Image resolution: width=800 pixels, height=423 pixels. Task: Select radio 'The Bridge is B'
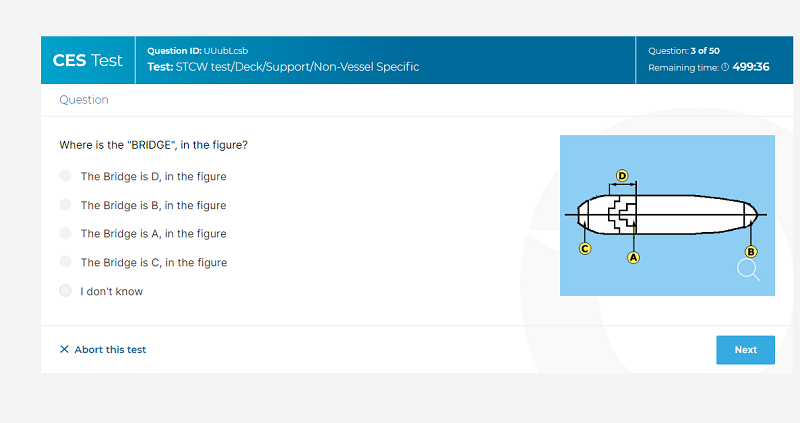click(x=65, y=205)
